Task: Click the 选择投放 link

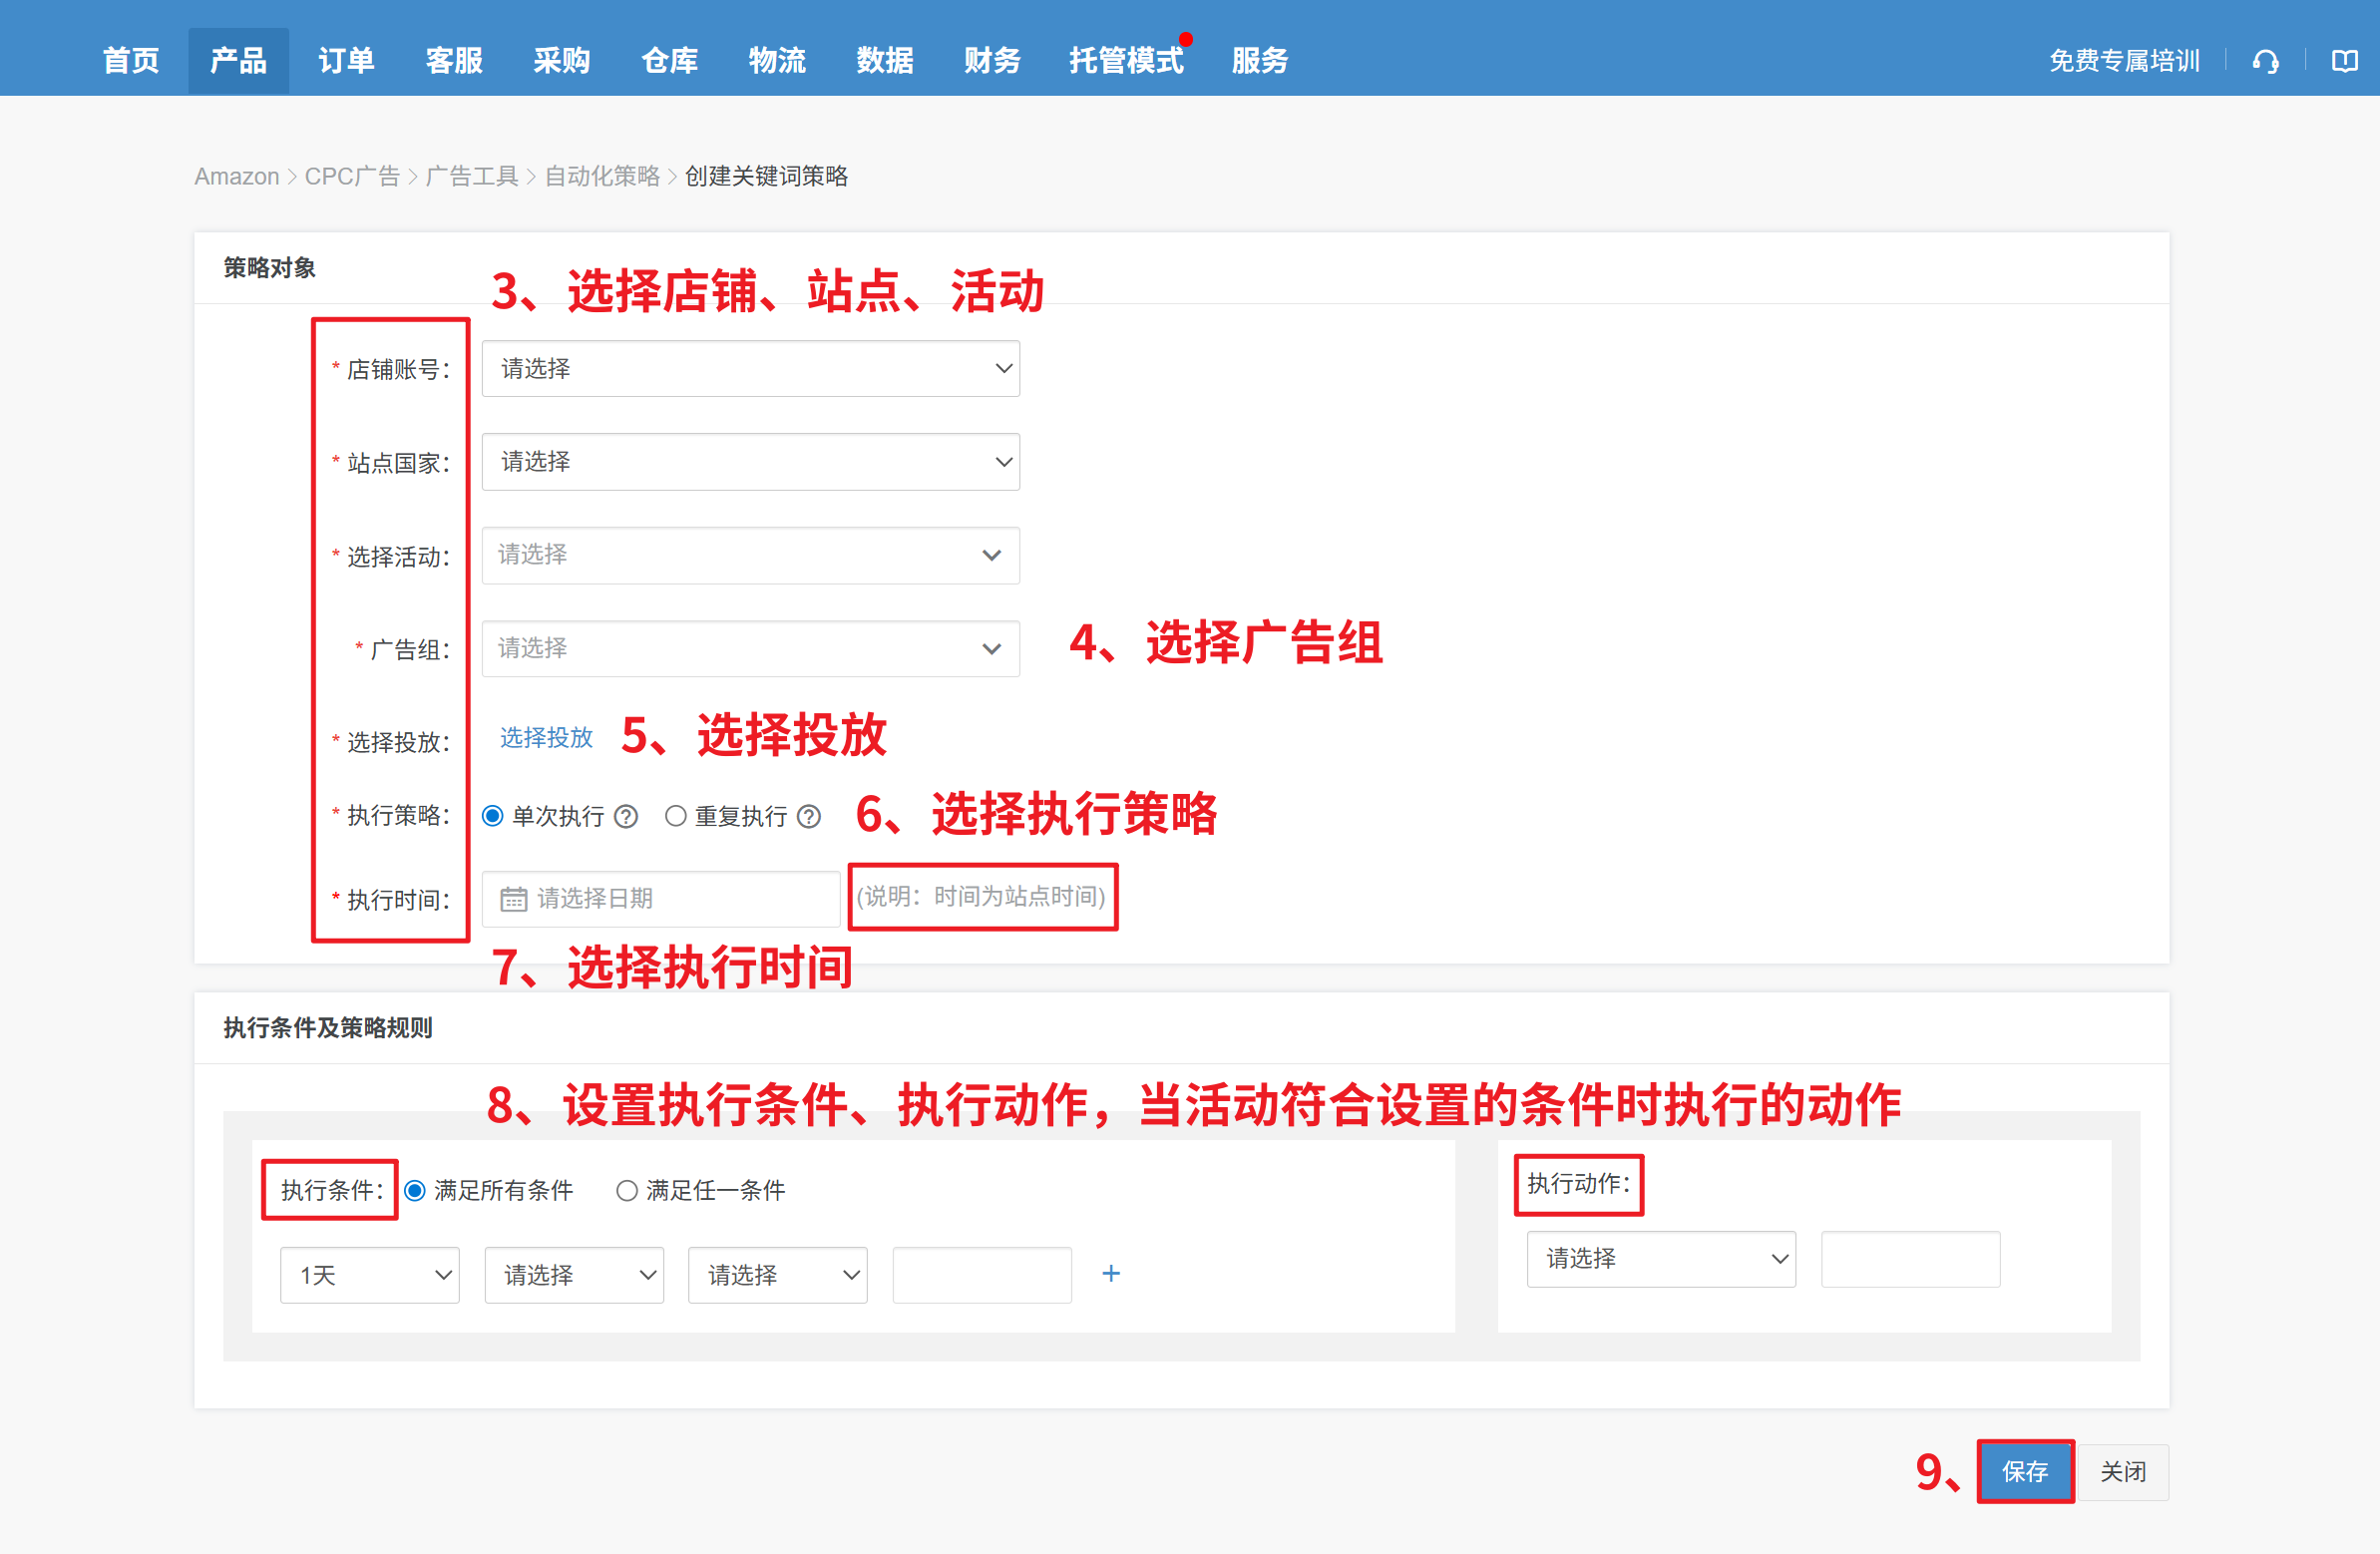Action: click(x=546, y=737)
